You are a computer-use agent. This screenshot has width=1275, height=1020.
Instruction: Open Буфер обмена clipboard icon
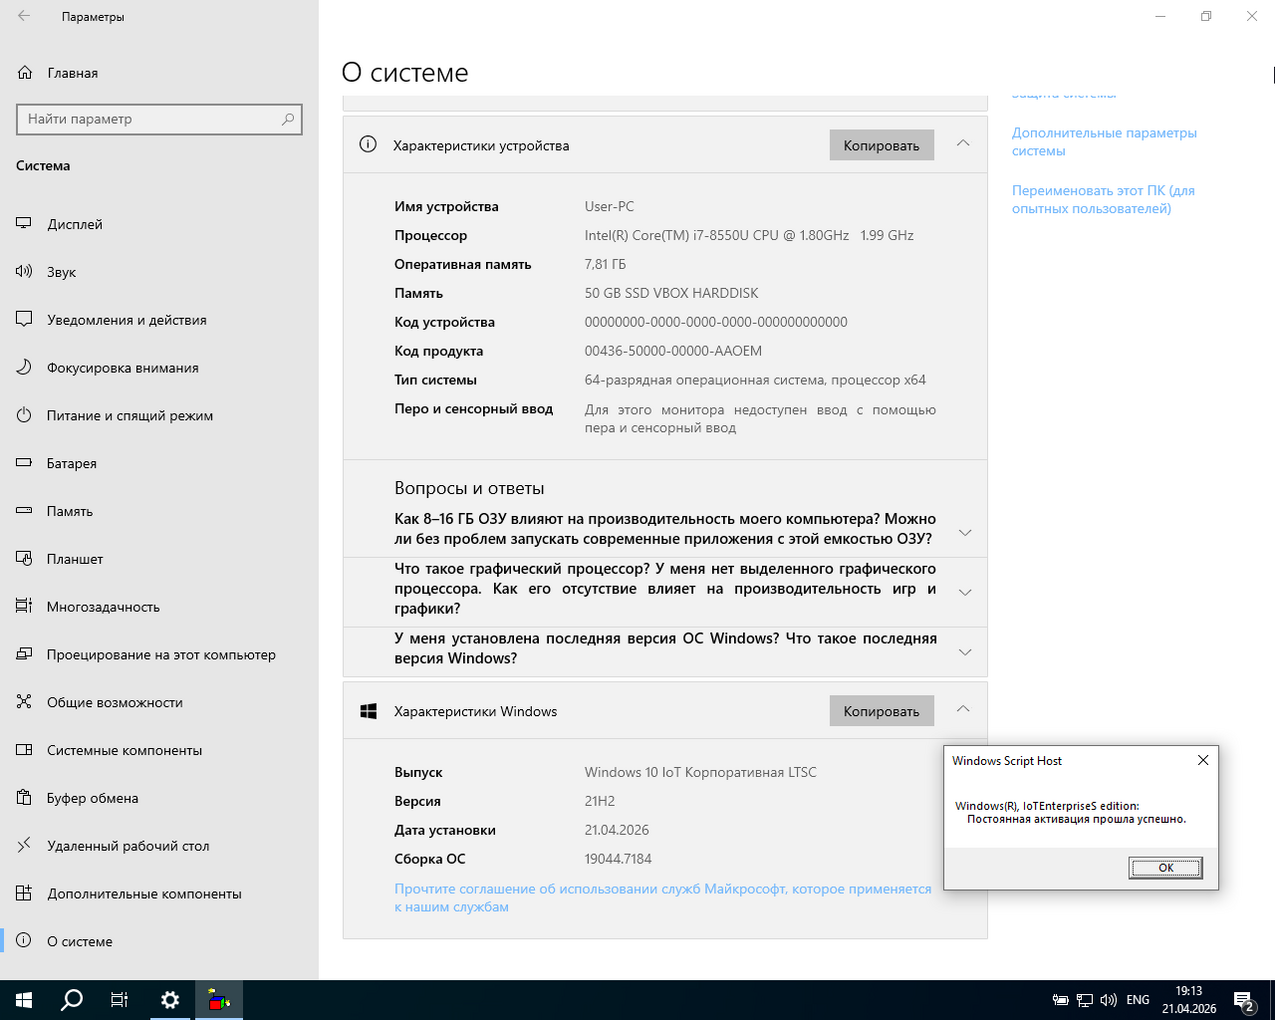[x=24, y=798]
